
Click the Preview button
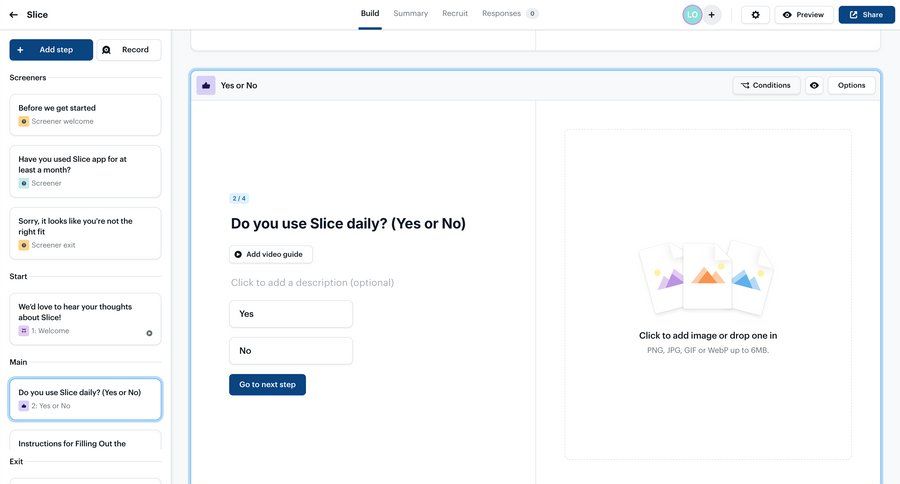(x=804, y=15)
